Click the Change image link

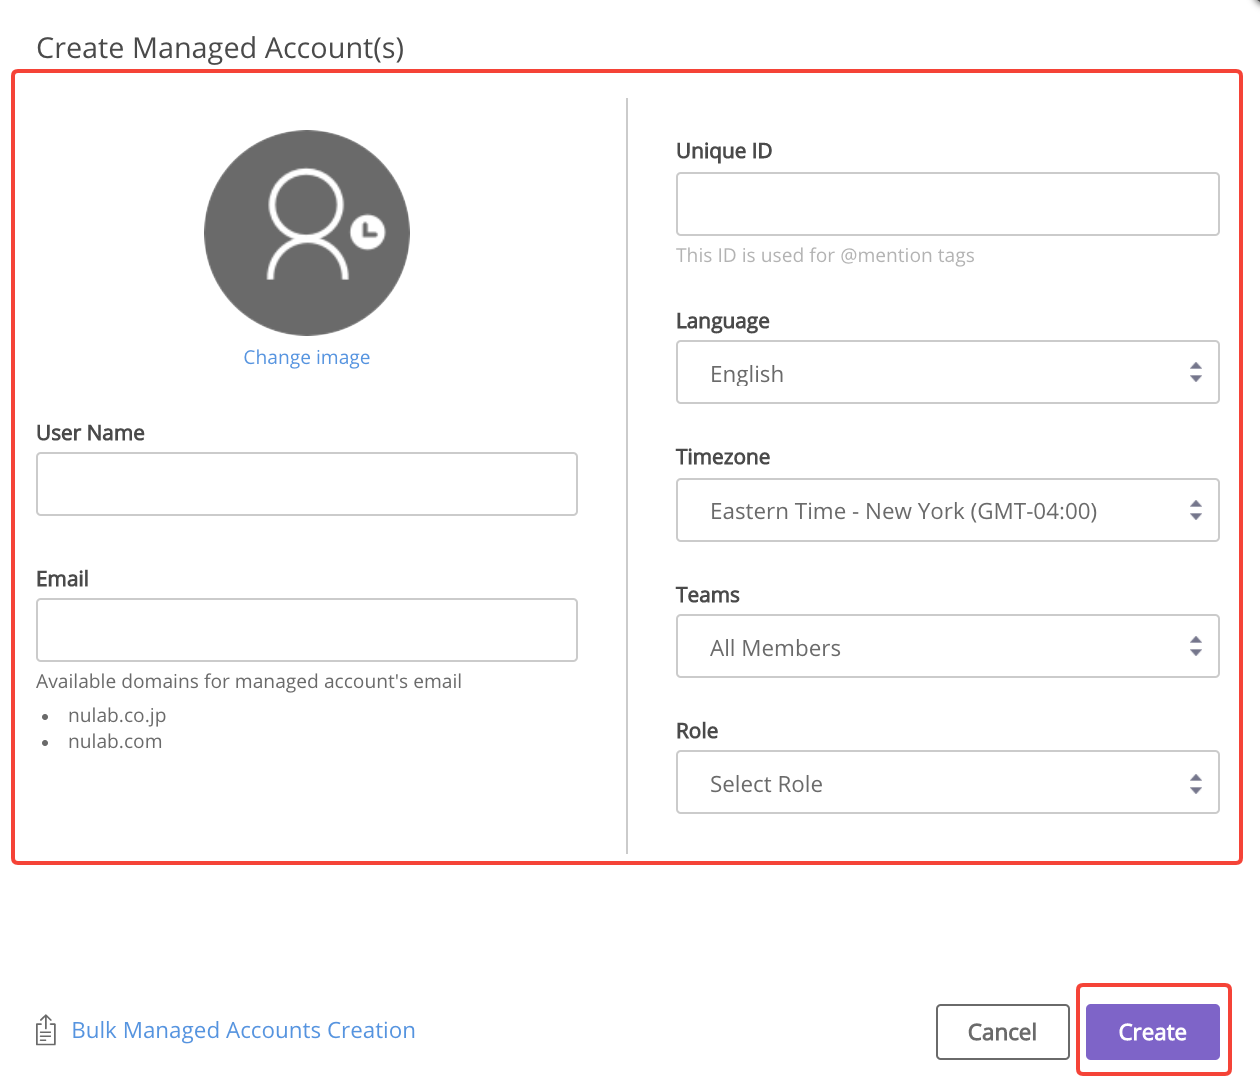[x=307, y=357]
